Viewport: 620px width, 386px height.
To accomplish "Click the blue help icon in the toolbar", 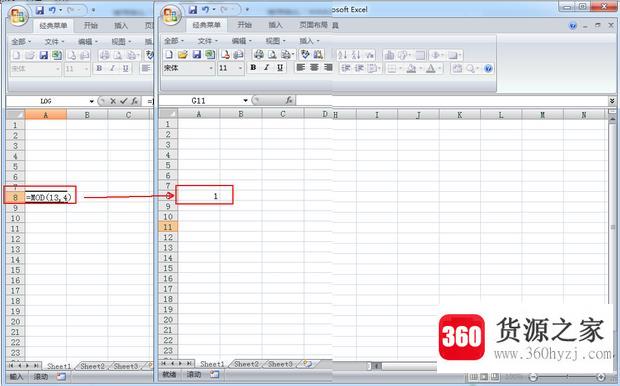I will coord(488,68).
